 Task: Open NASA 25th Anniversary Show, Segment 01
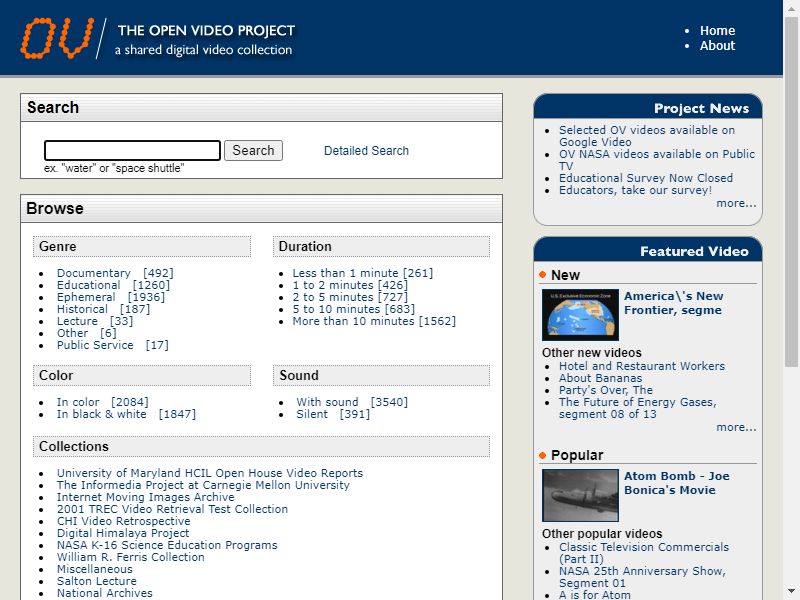coord(642,577)
